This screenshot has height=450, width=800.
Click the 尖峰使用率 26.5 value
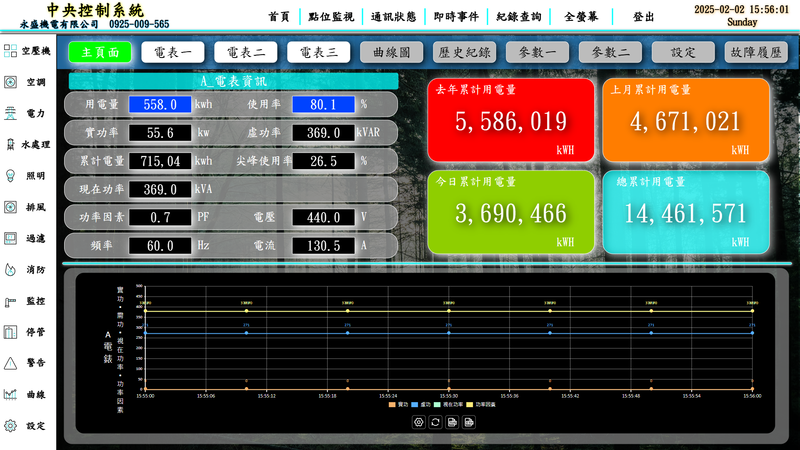(323, 161)
